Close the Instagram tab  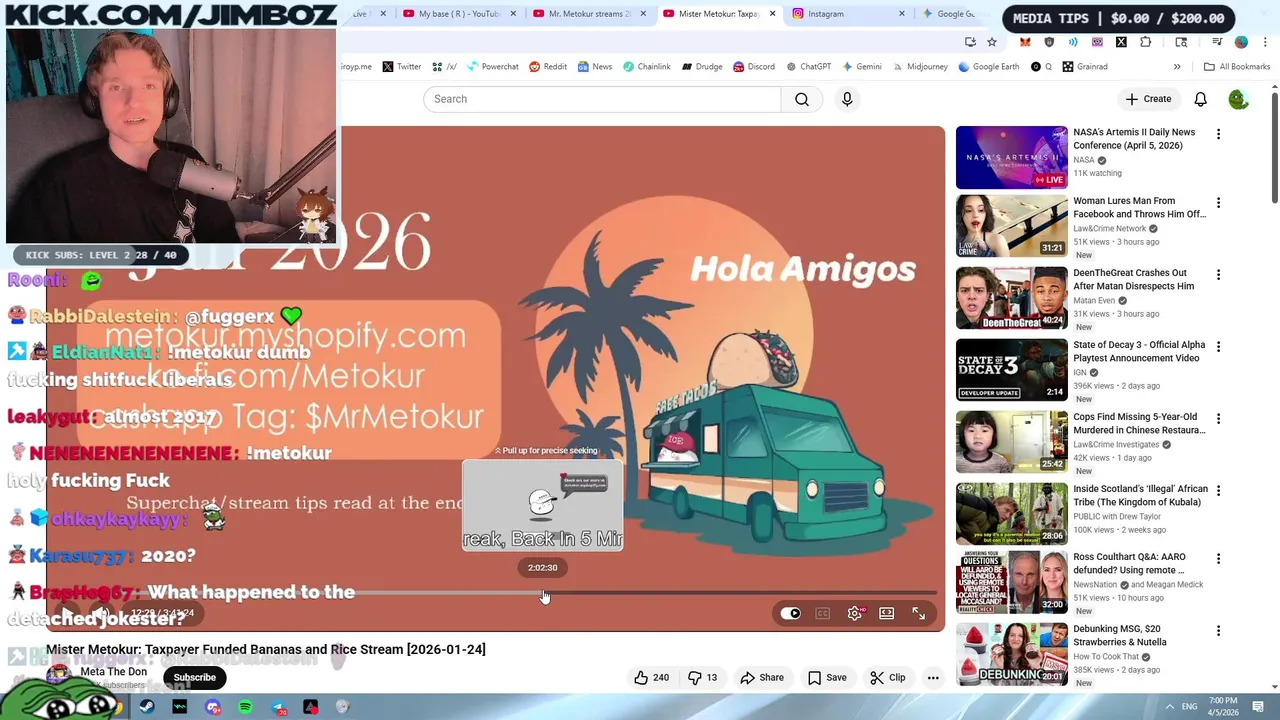coord(901,14)
